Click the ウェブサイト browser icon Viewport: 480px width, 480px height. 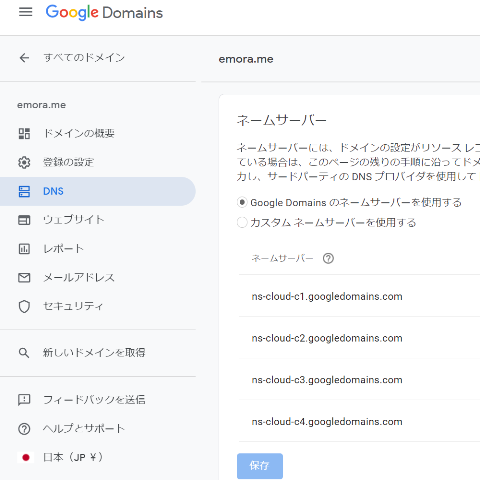point(24,220)
